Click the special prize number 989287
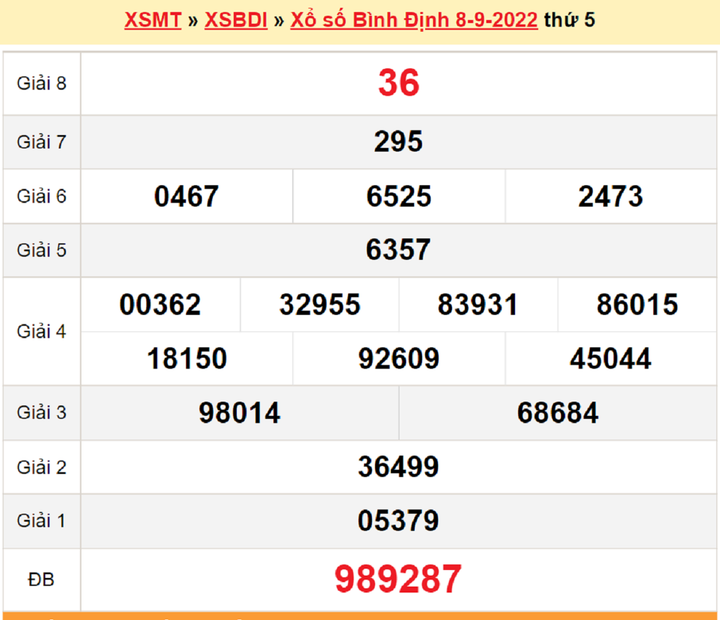This screenshot has height=620, width=720. [x=398, y=579]
